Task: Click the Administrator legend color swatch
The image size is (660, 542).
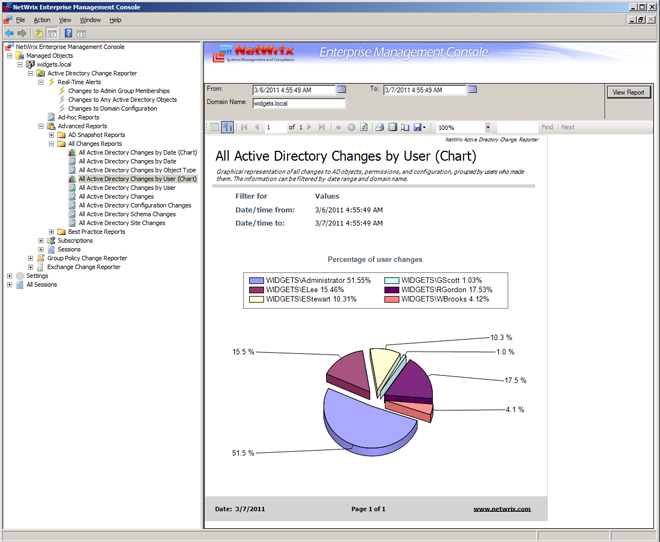Action: click(256, 280)
